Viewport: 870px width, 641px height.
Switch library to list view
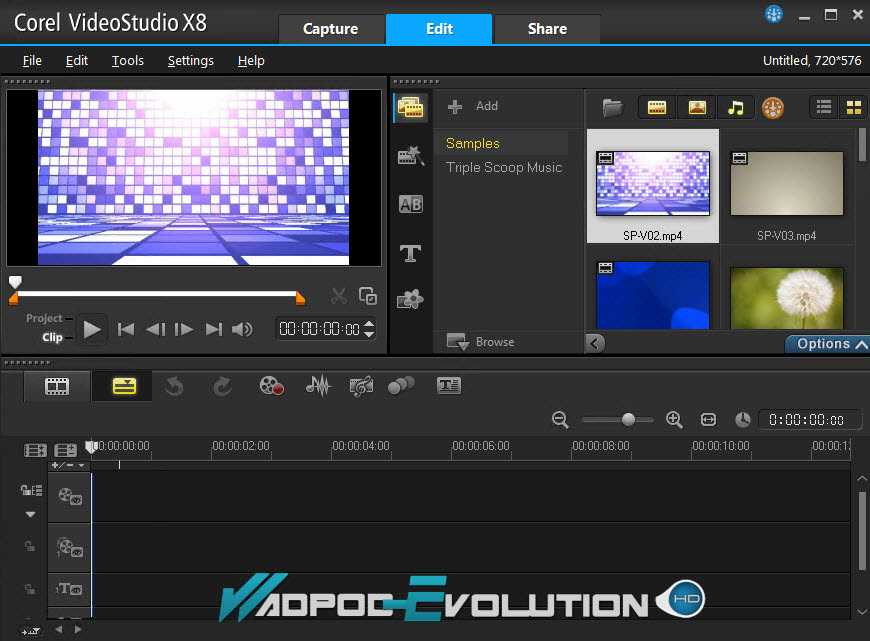click(x=824, y=107)
